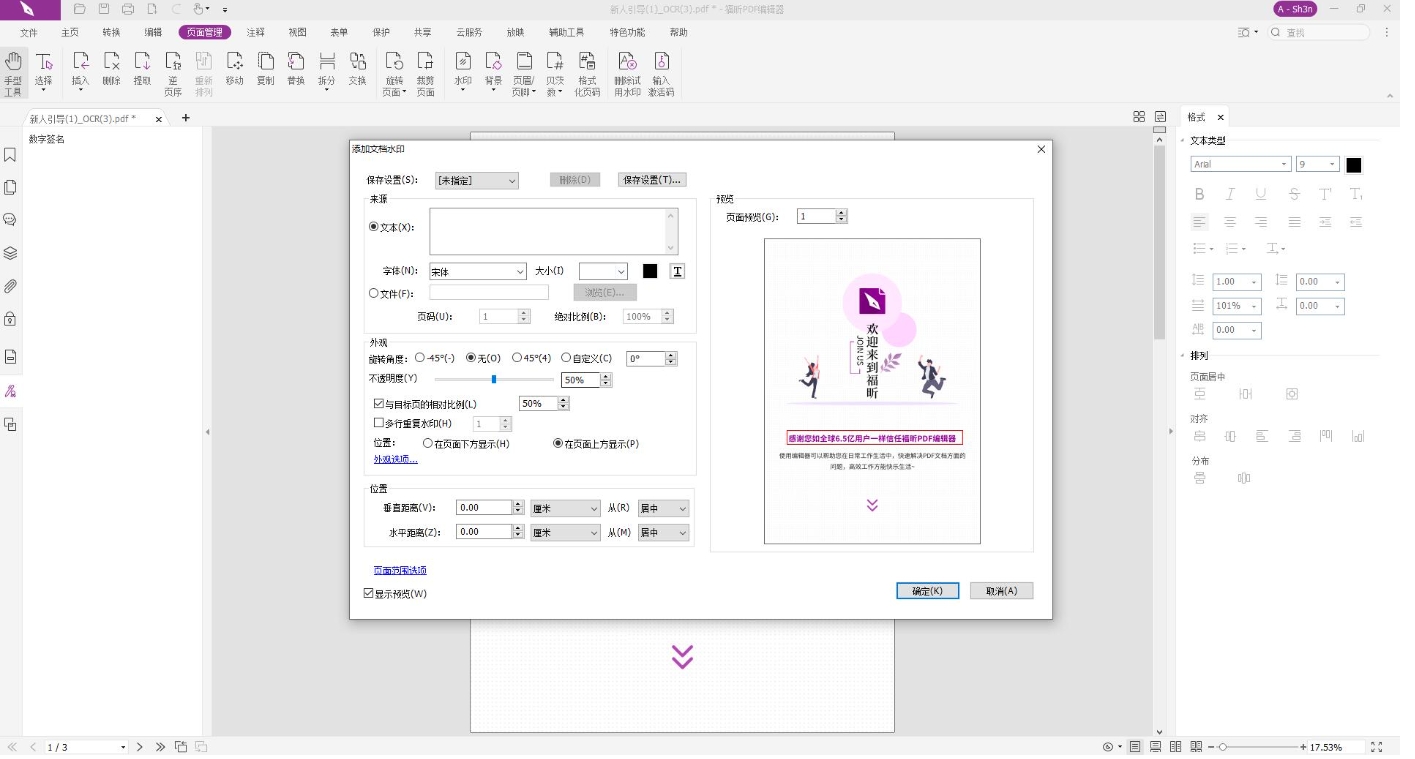Image resolution: width=1415 pixels, height=759 pixels.
Task: Expand the saved settings dropdown
Action: 477,181
